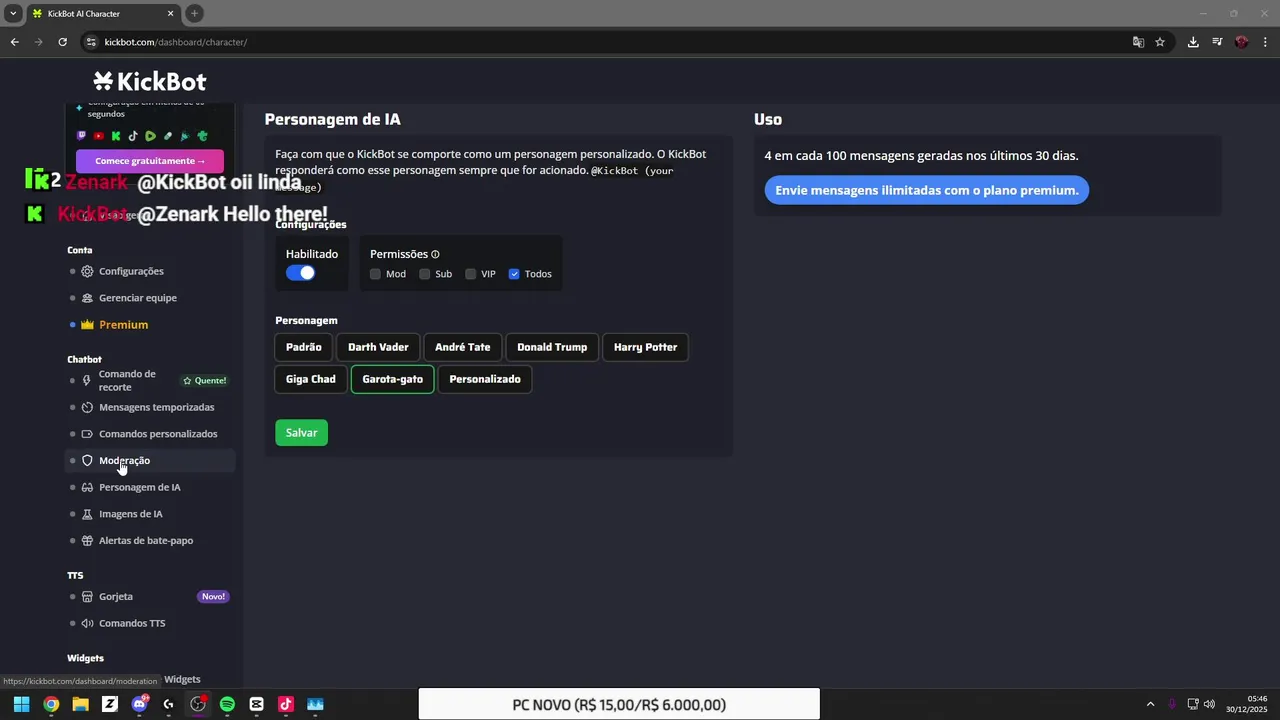Open Comandos personalizados in the sidebar
The width and height of the screenshot is (1280, 720).
coord(158,434)
